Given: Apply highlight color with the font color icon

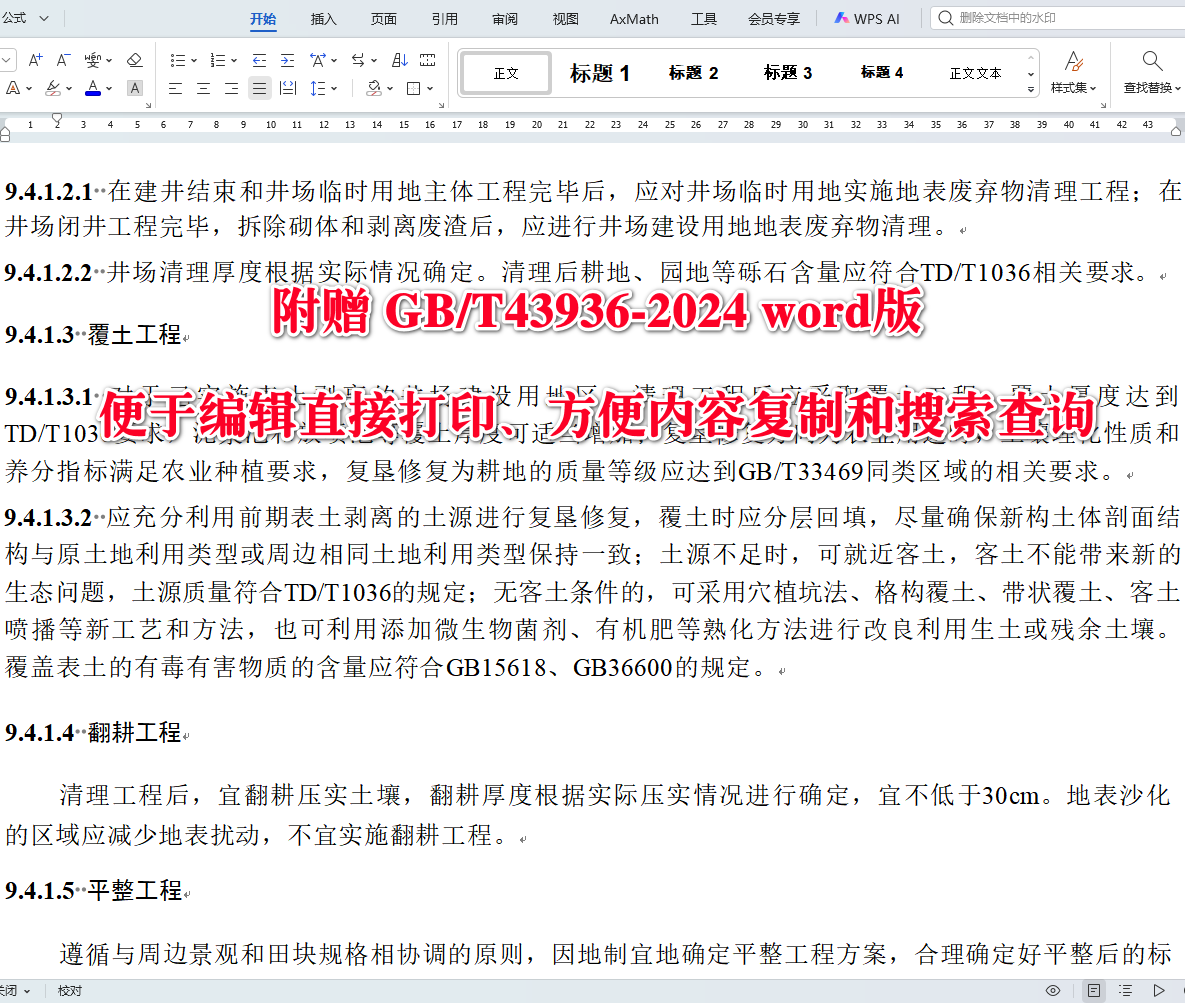Looking at the screenshot, I should click(x=53, y=88).
